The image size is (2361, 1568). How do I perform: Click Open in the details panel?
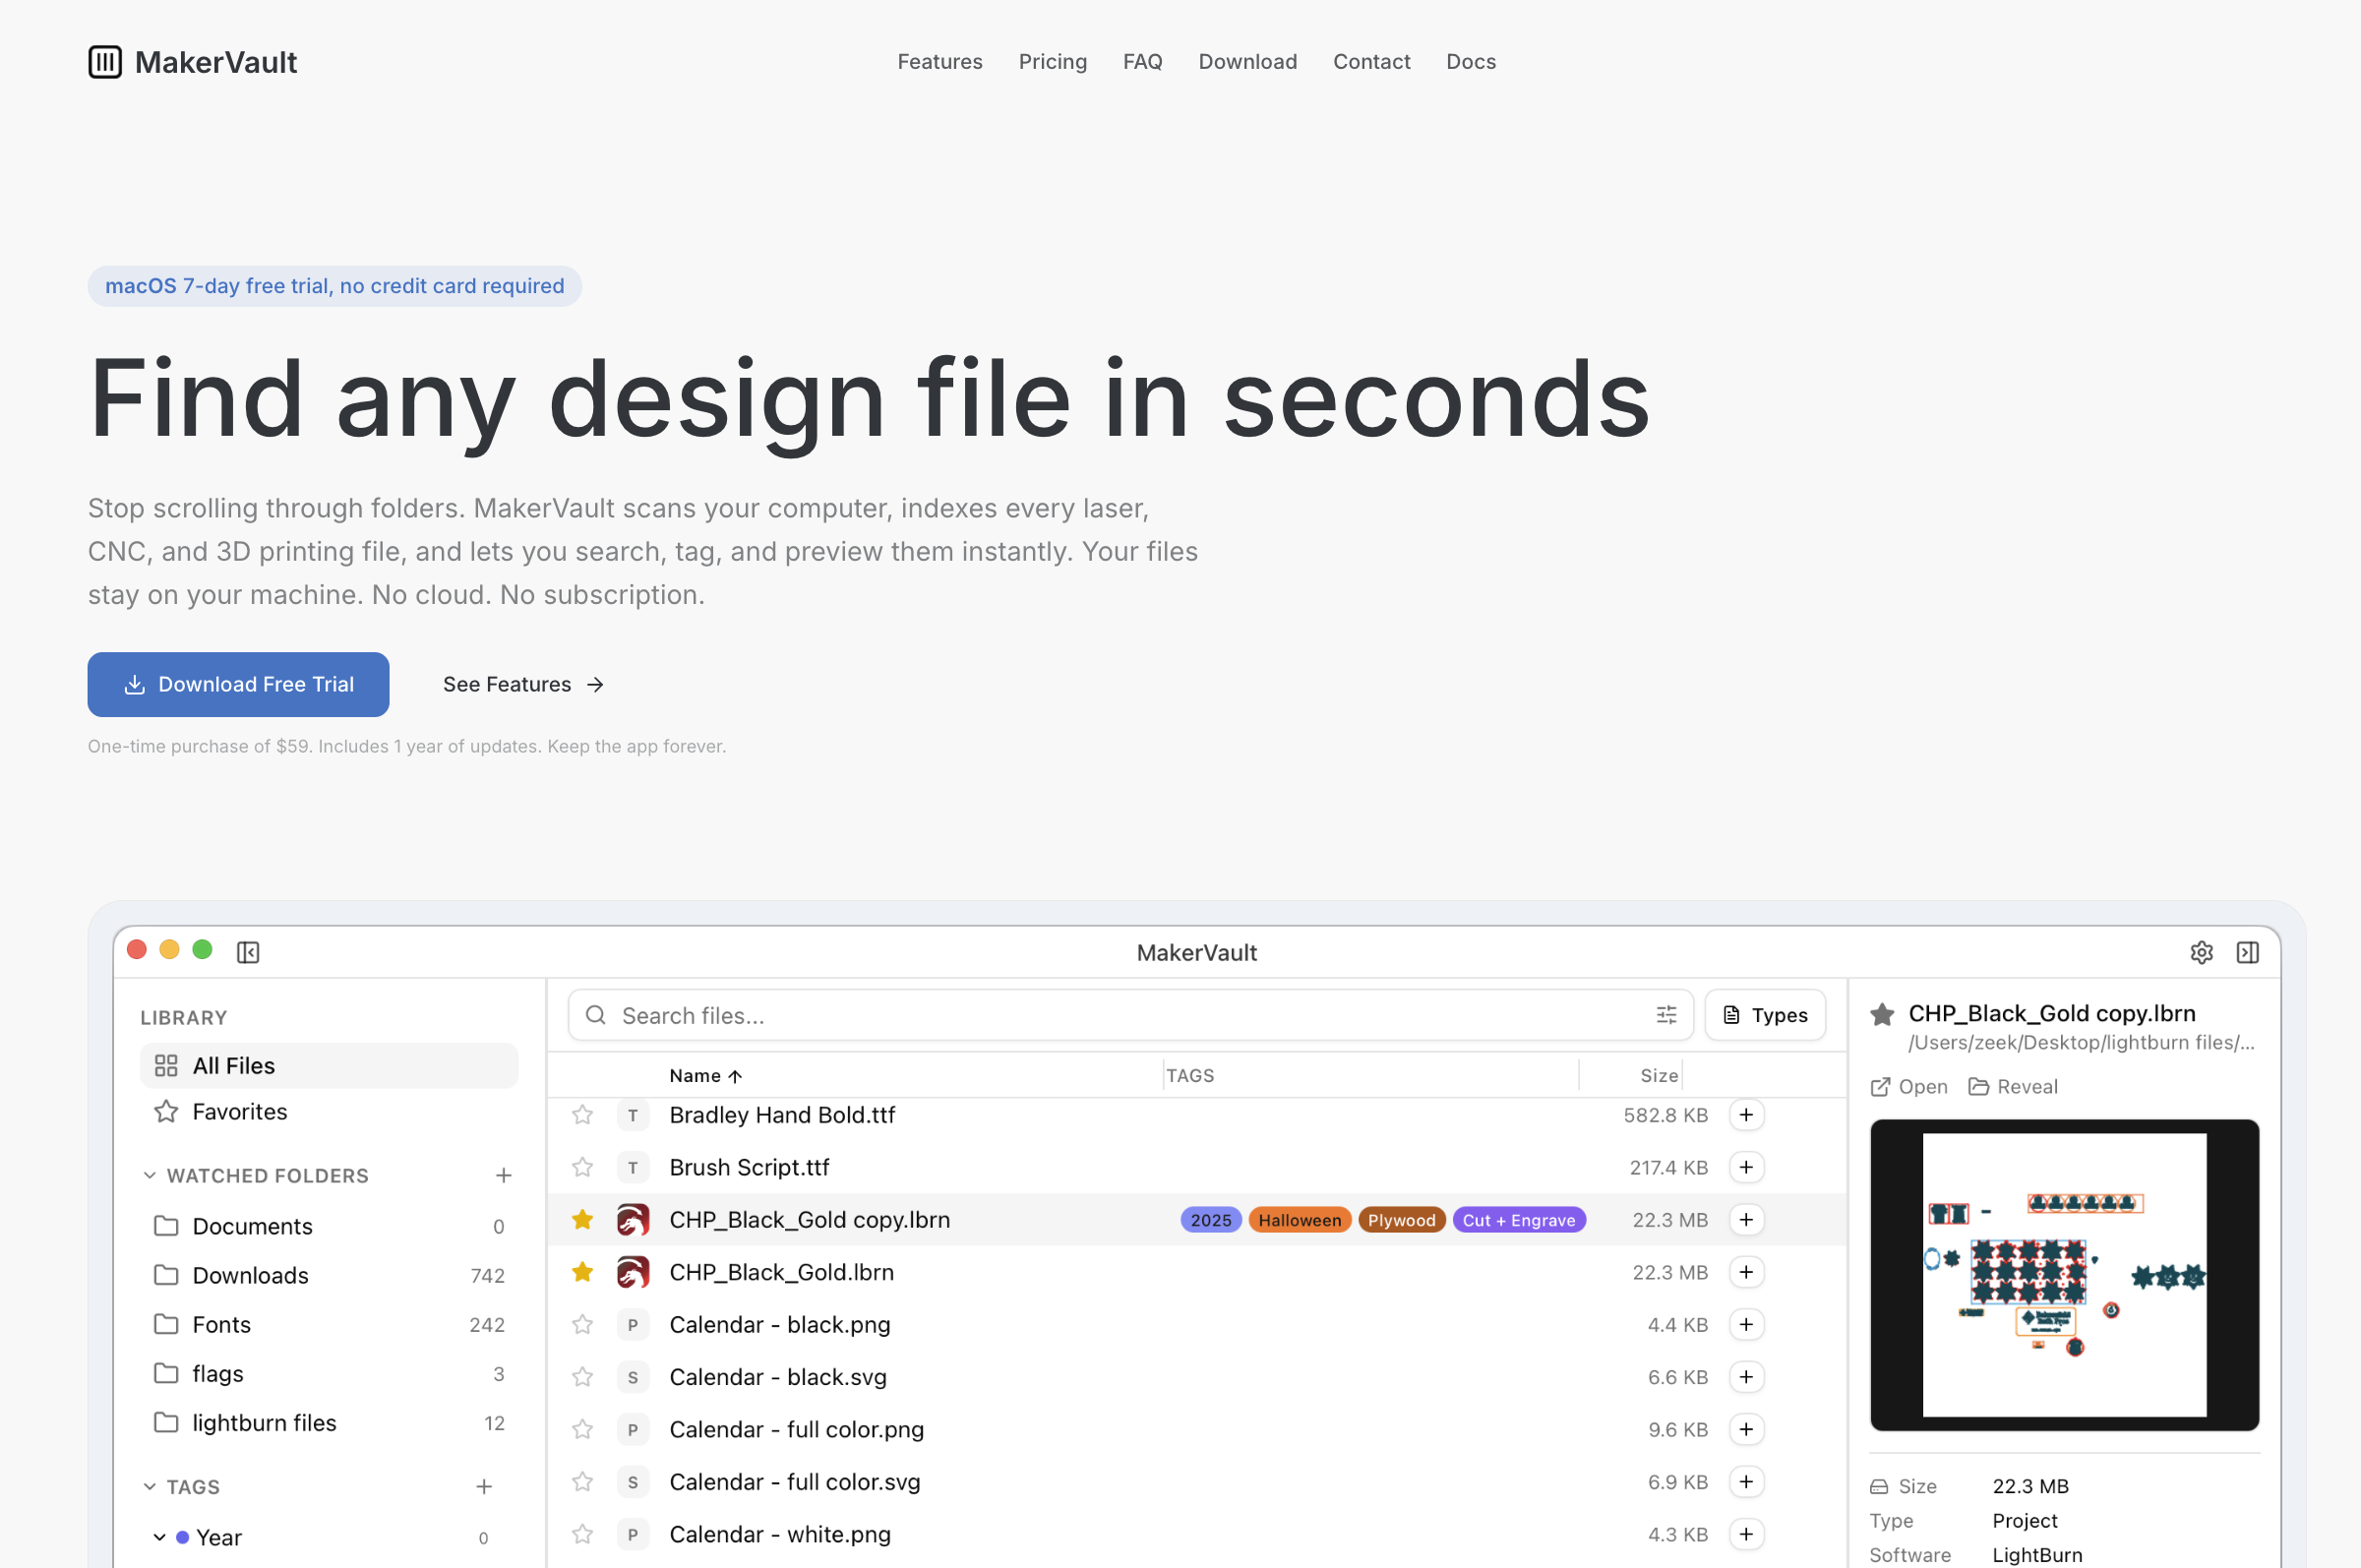[1909, 1086]
